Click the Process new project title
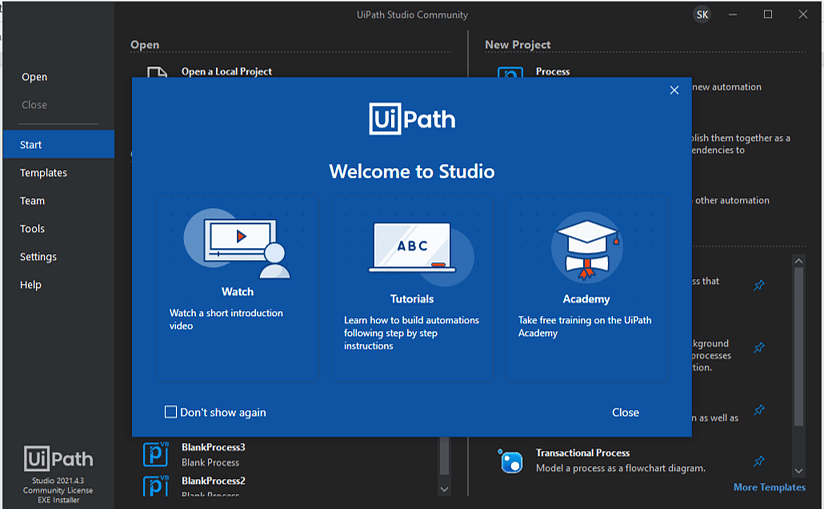Image resolution: width=824 pixels, height=509 pixels. [552, 71]
